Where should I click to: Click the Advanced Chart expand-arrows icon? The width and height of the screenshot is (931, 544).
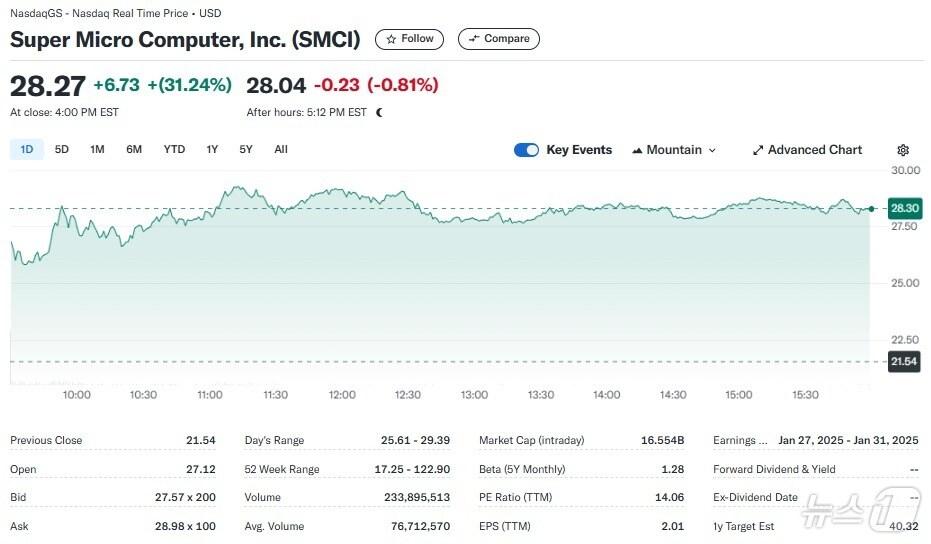tap(758, 150)
